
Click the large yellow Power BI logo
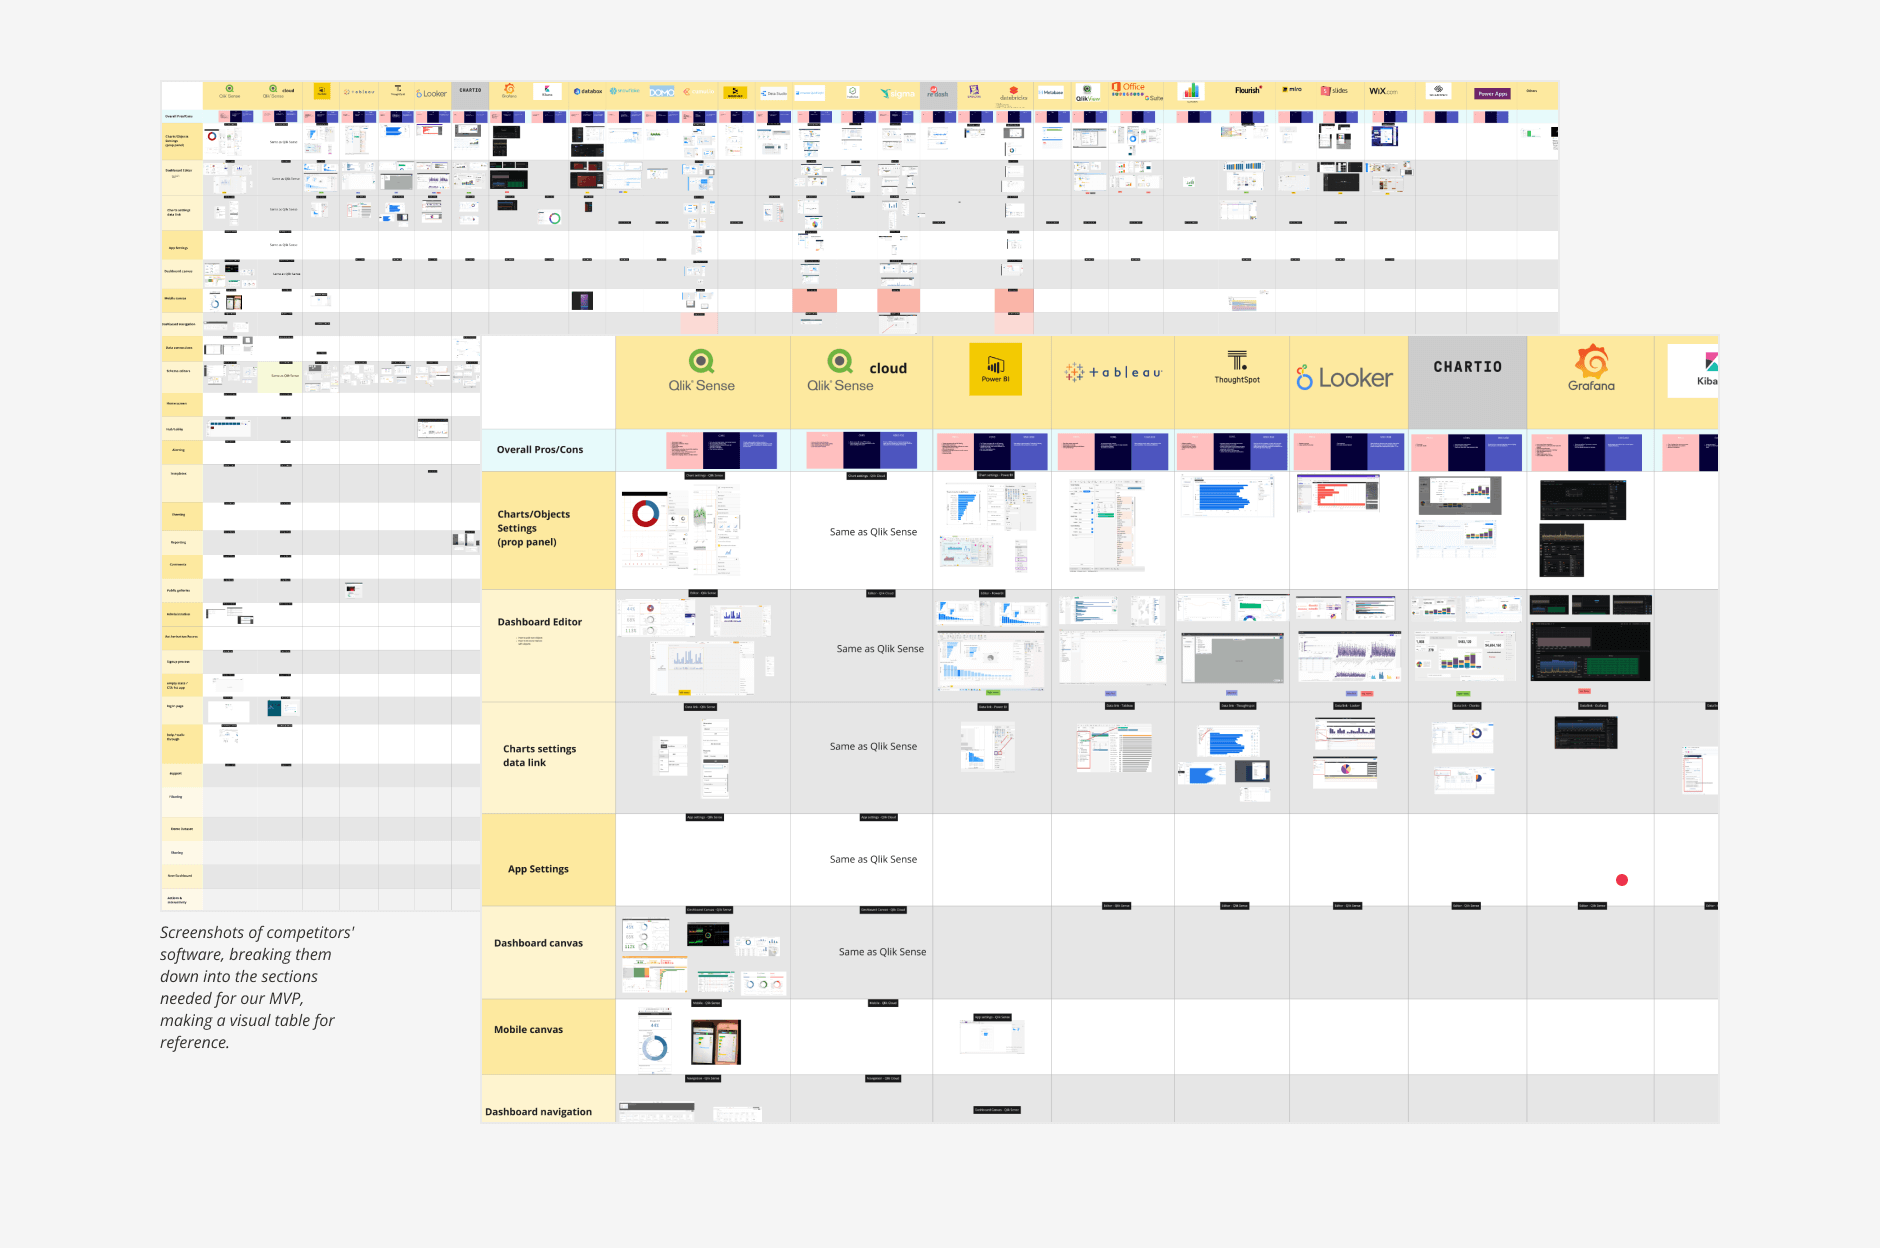pyautogui.click(x=995, y=369)
